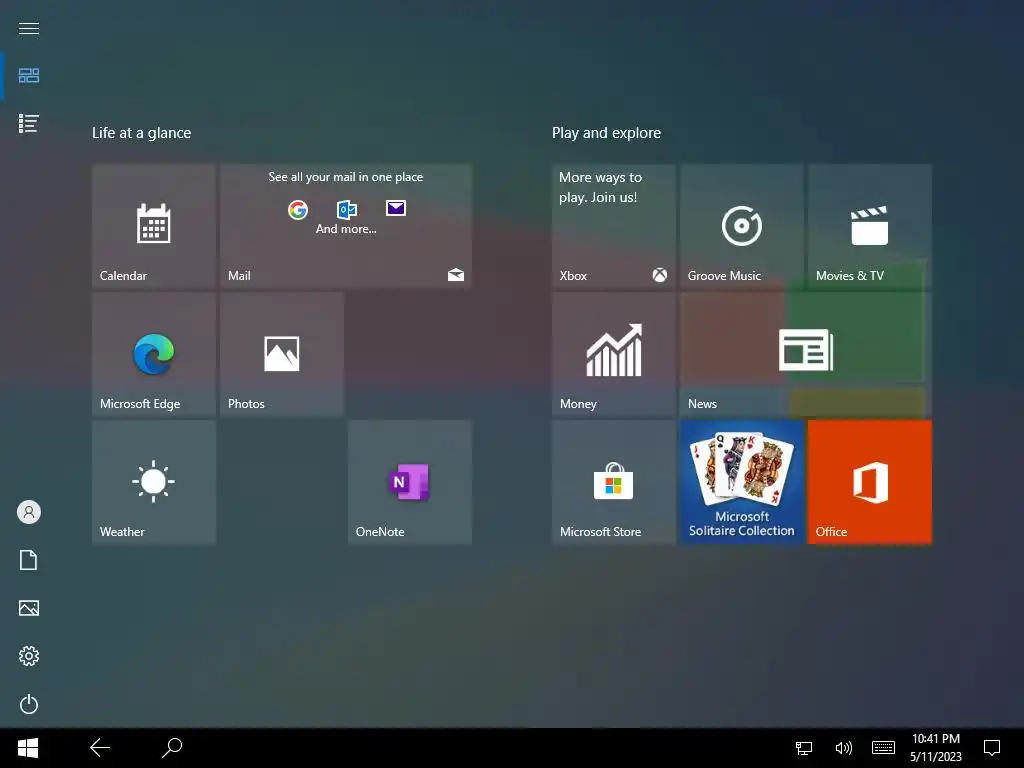Image resolution: width=1024 pixels, height=768 pixels.
Task: Open Movies & TV tile
Action: 870,225
